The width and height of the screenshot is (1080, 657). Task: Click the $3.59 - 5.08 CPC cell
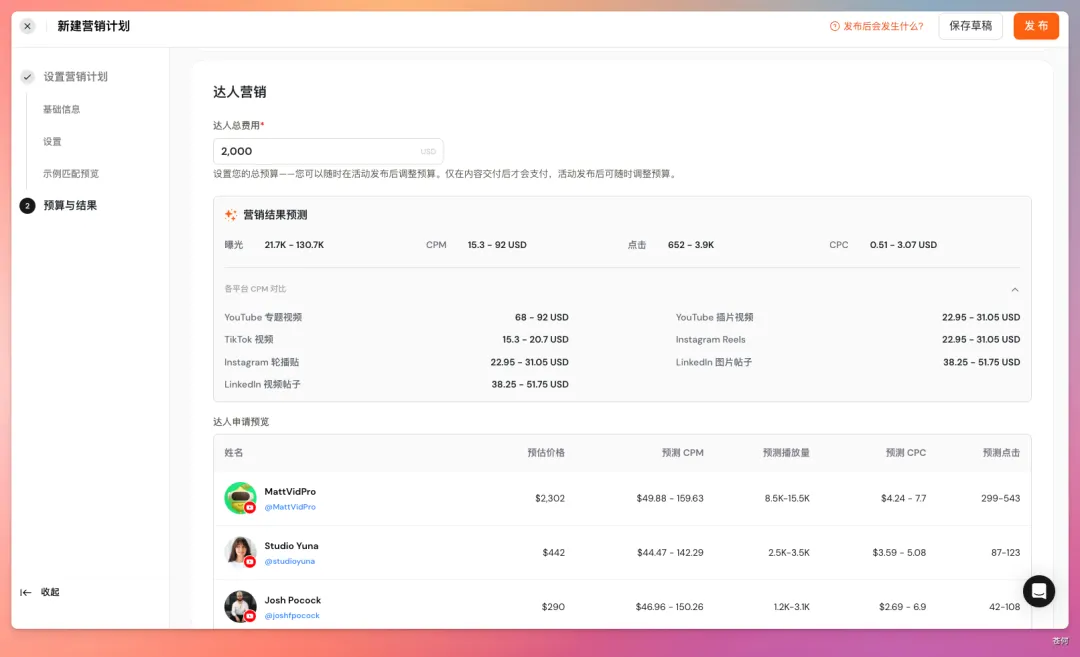[x=899, y=552]
